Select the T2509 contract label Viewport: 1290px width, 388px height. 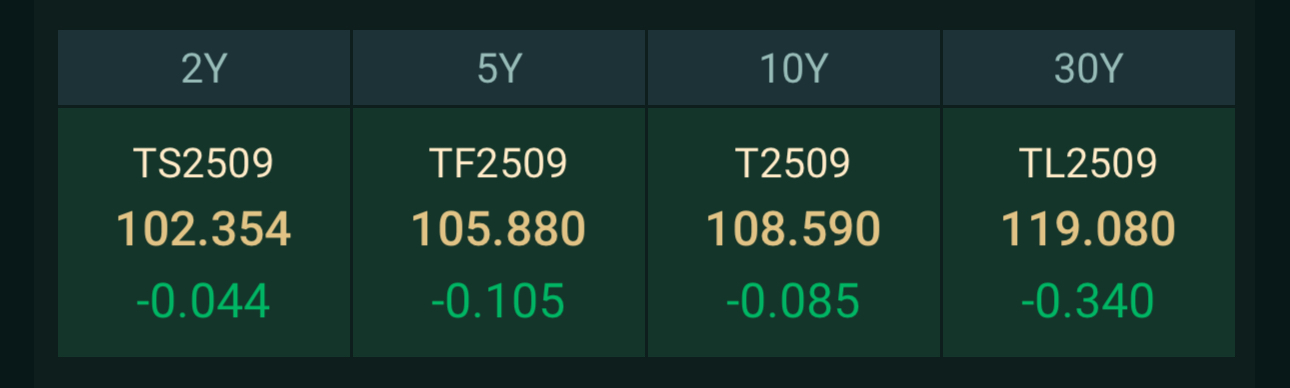(793, 163)
